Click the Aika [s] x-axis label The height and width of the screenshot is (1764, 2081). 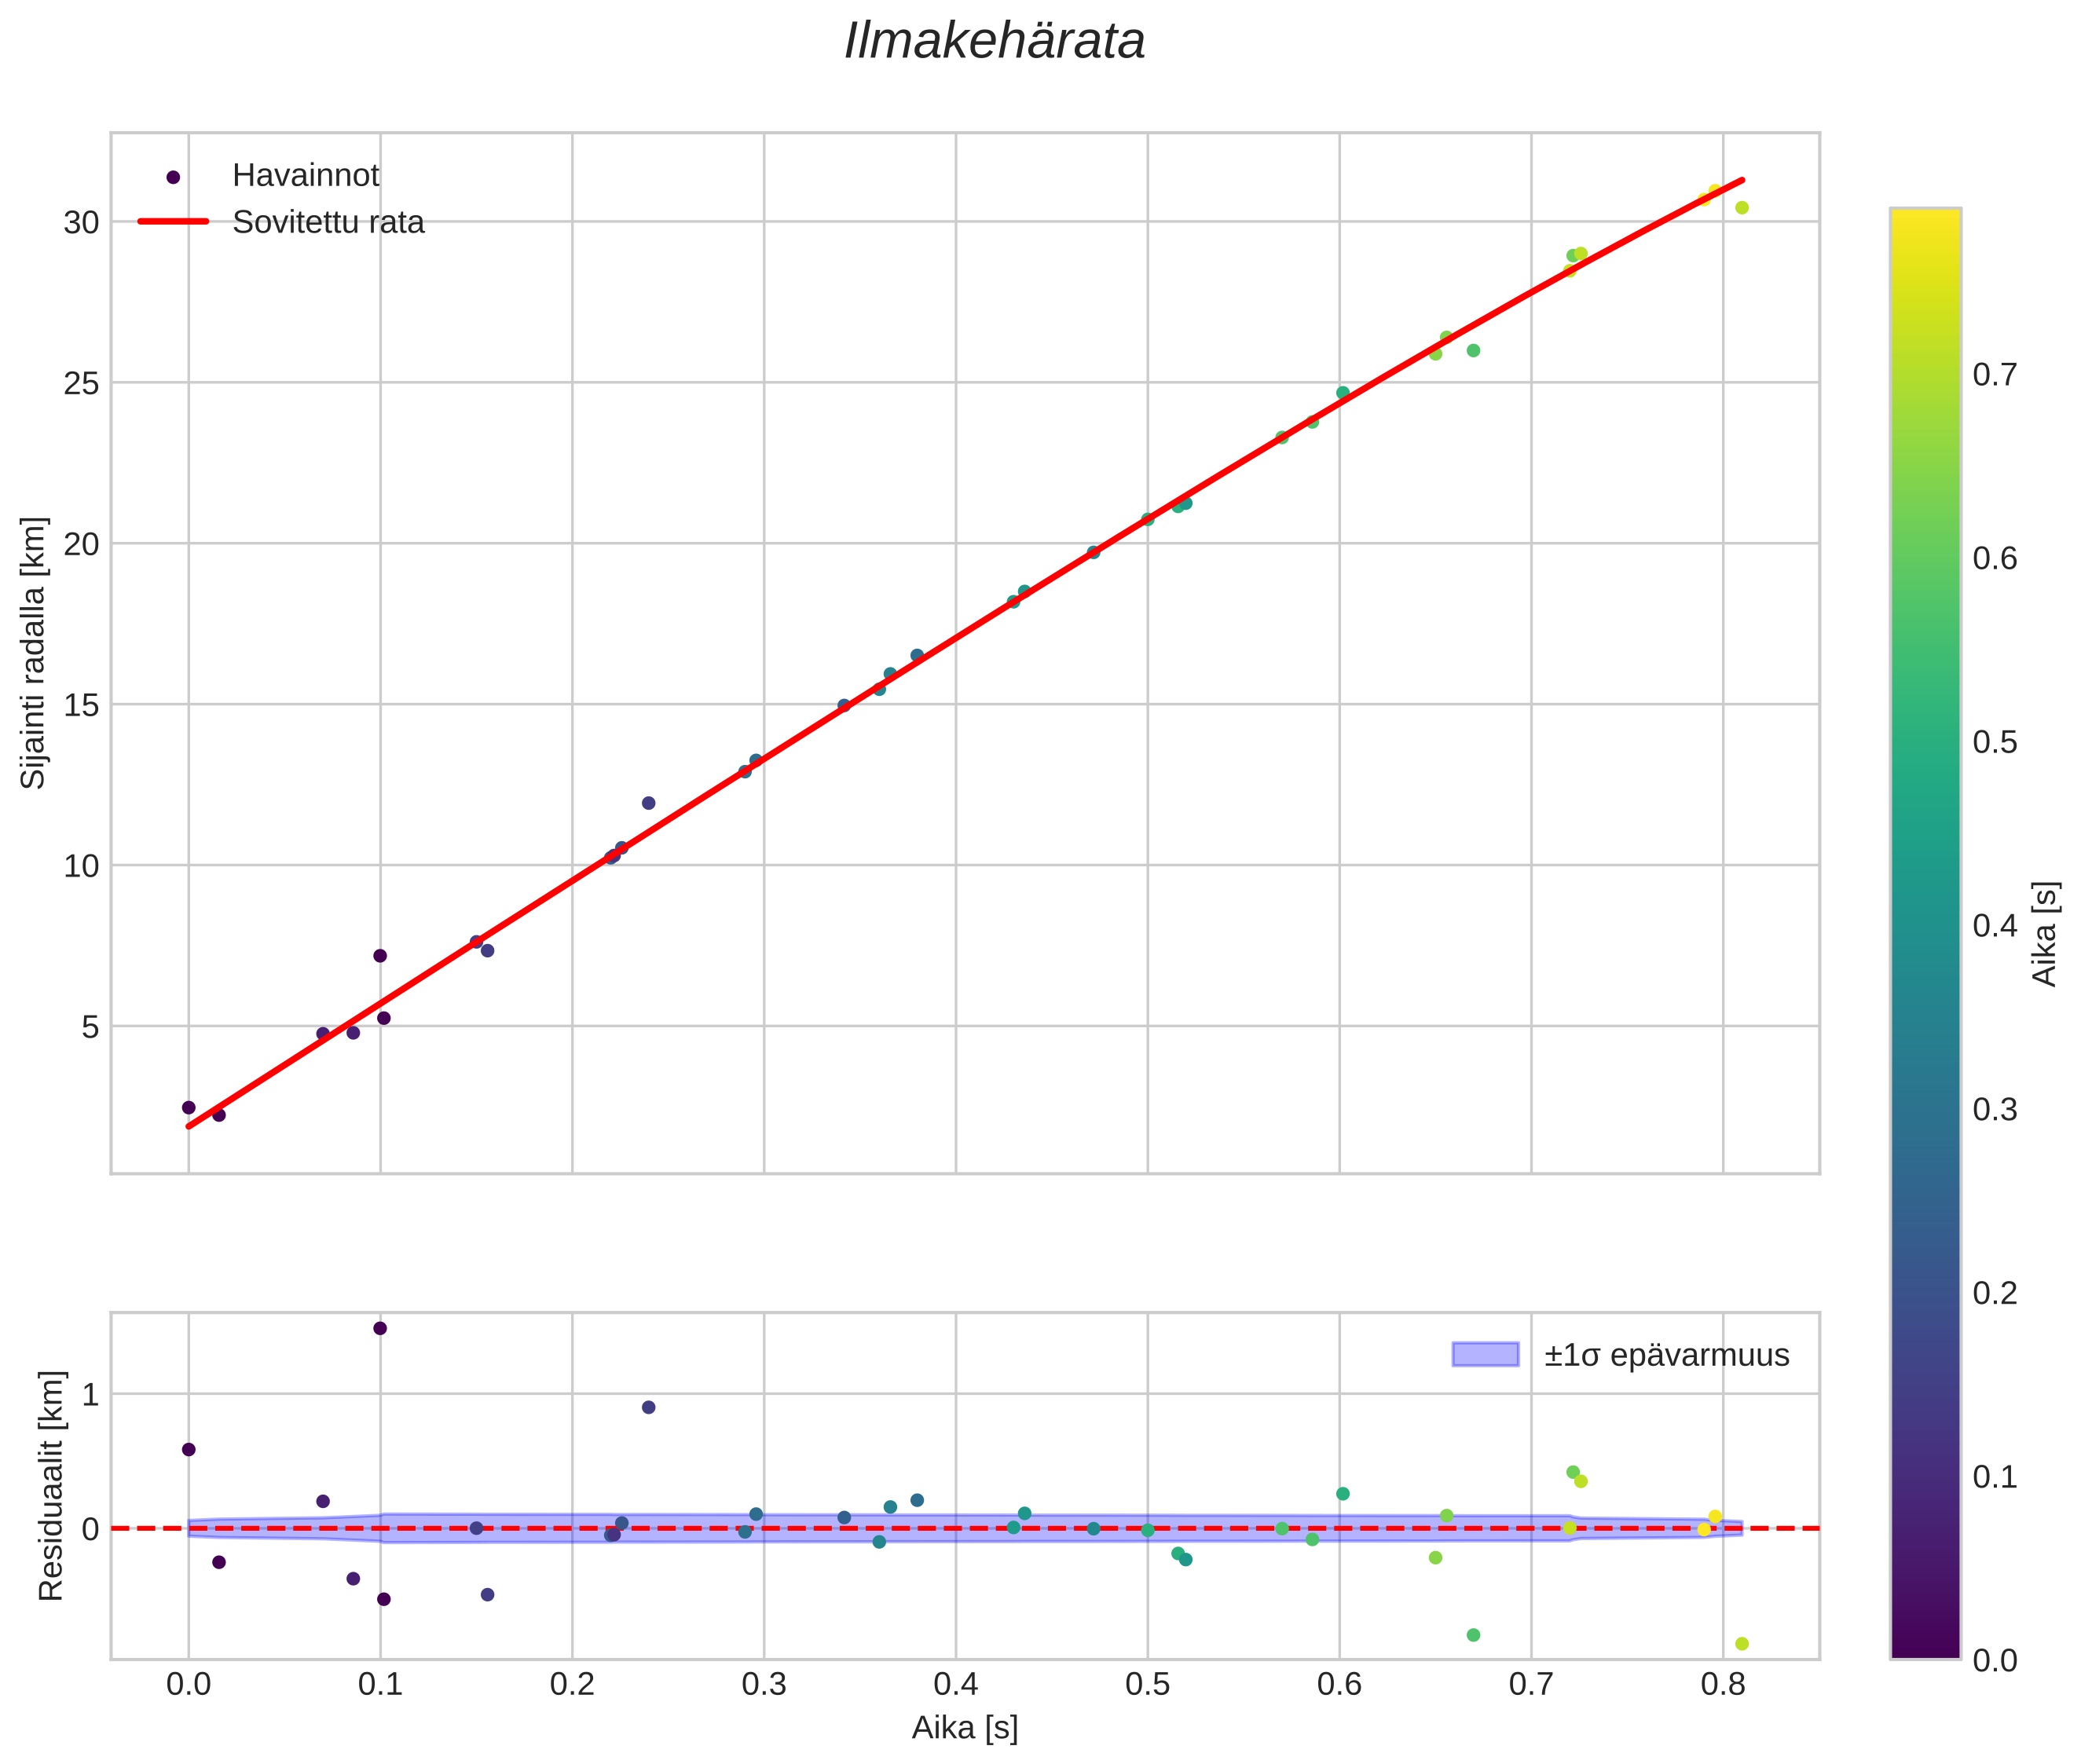(x=964, y=1728)
